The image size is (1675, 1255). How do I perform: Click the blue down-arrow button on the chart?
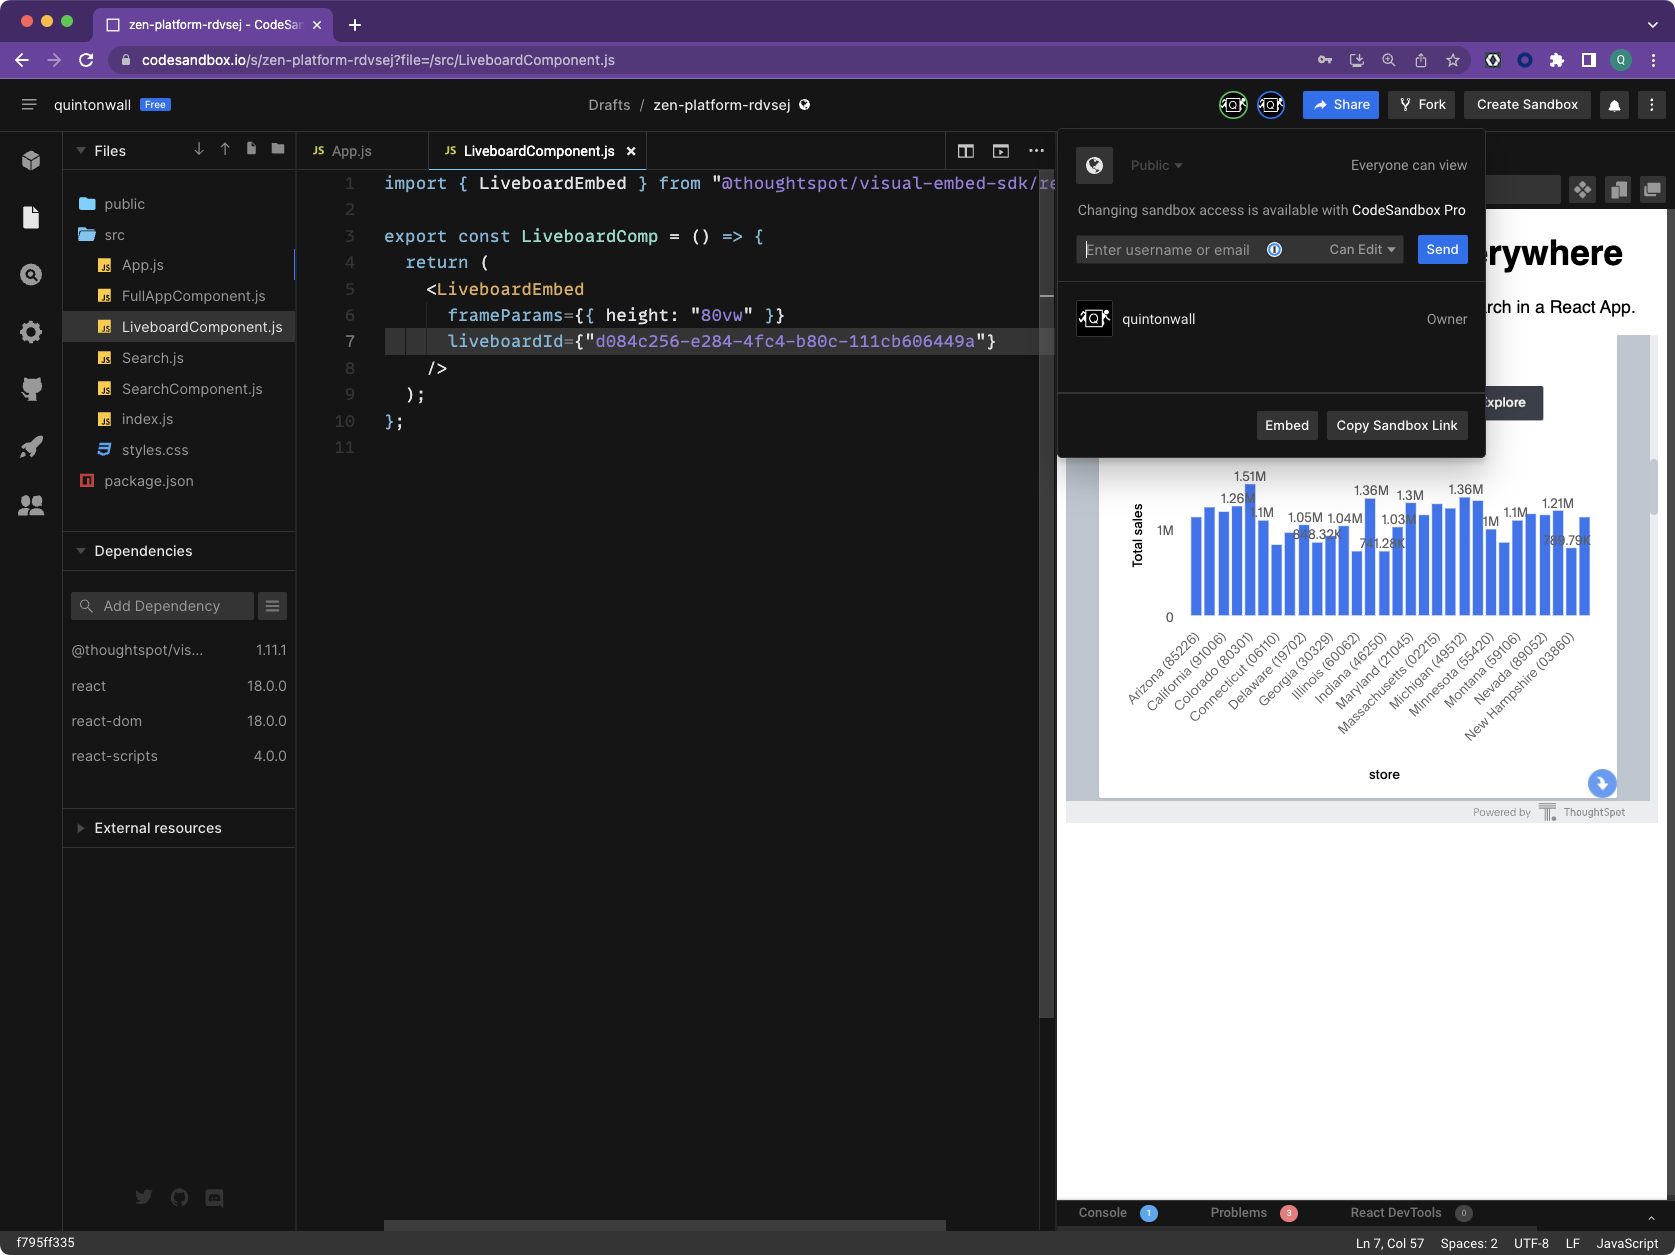(1602, 783)
